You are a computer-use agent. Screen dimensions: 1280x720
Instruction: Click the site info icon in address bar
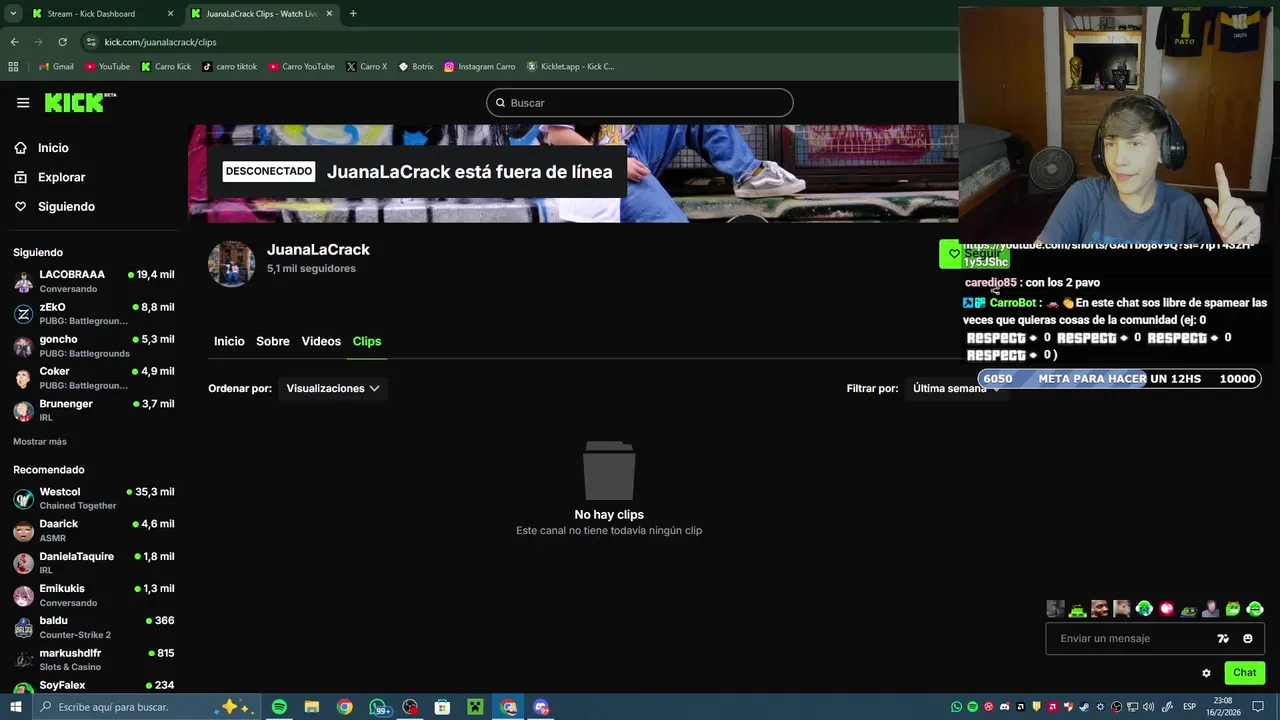pos(91,42)
